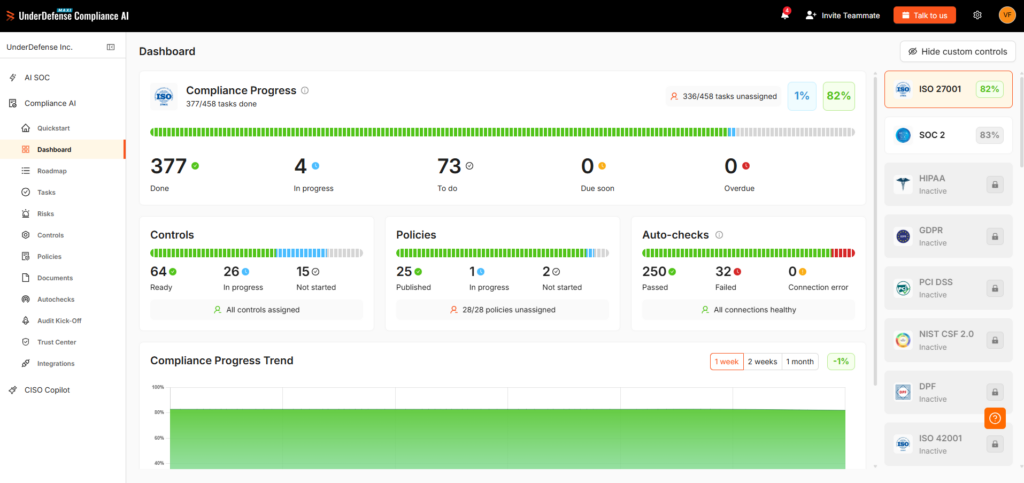The width and height of the screenshot is (1024, 483).
Task: Click the Talk to us button
Action: click(x=925, y=15)
